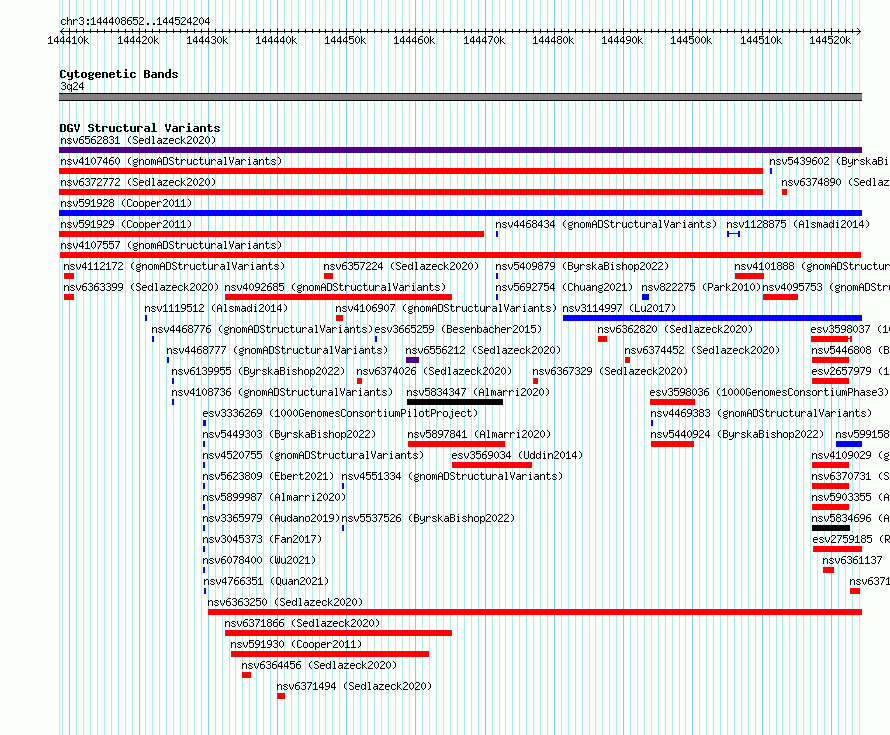Viewport: 890px width, 735px height.
Task: Select the nsv4766351 (Quan2021) label
Action: 266,581
